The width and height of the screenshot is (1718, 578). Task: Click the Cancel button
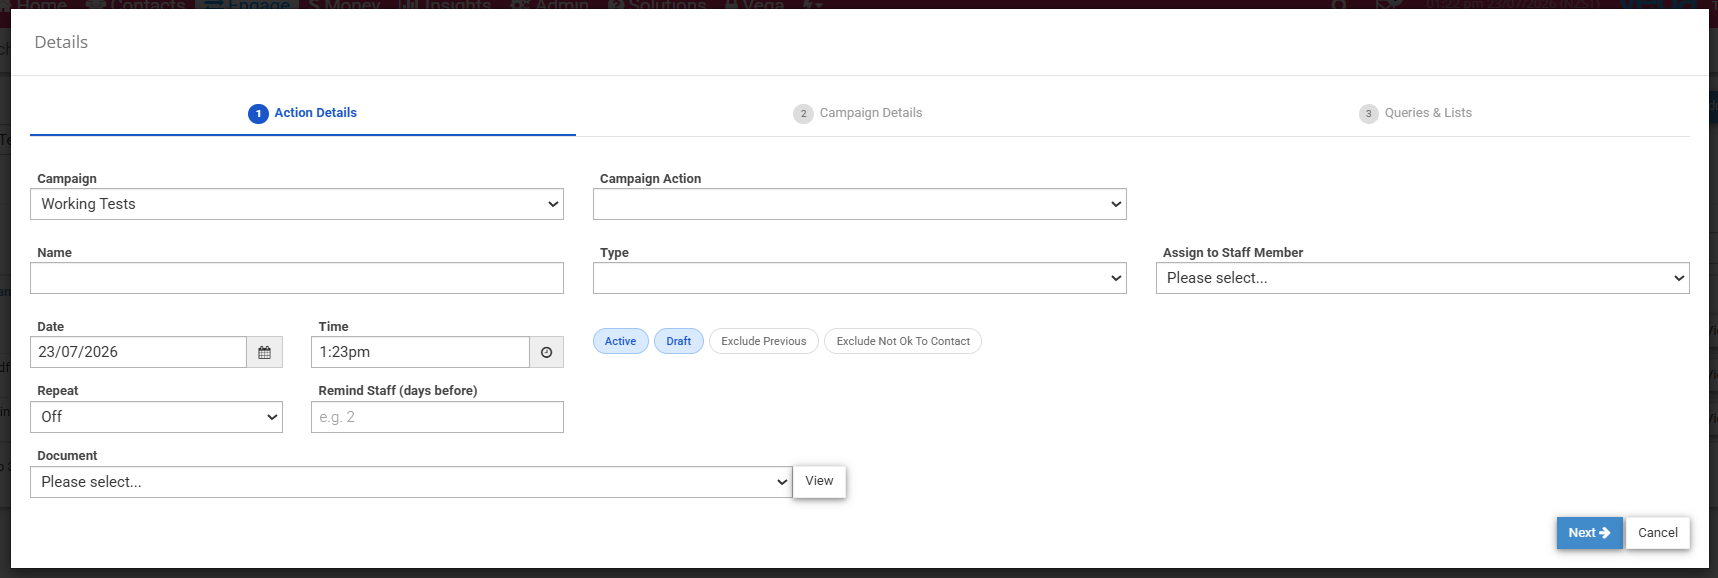[x=1658, y=533]
